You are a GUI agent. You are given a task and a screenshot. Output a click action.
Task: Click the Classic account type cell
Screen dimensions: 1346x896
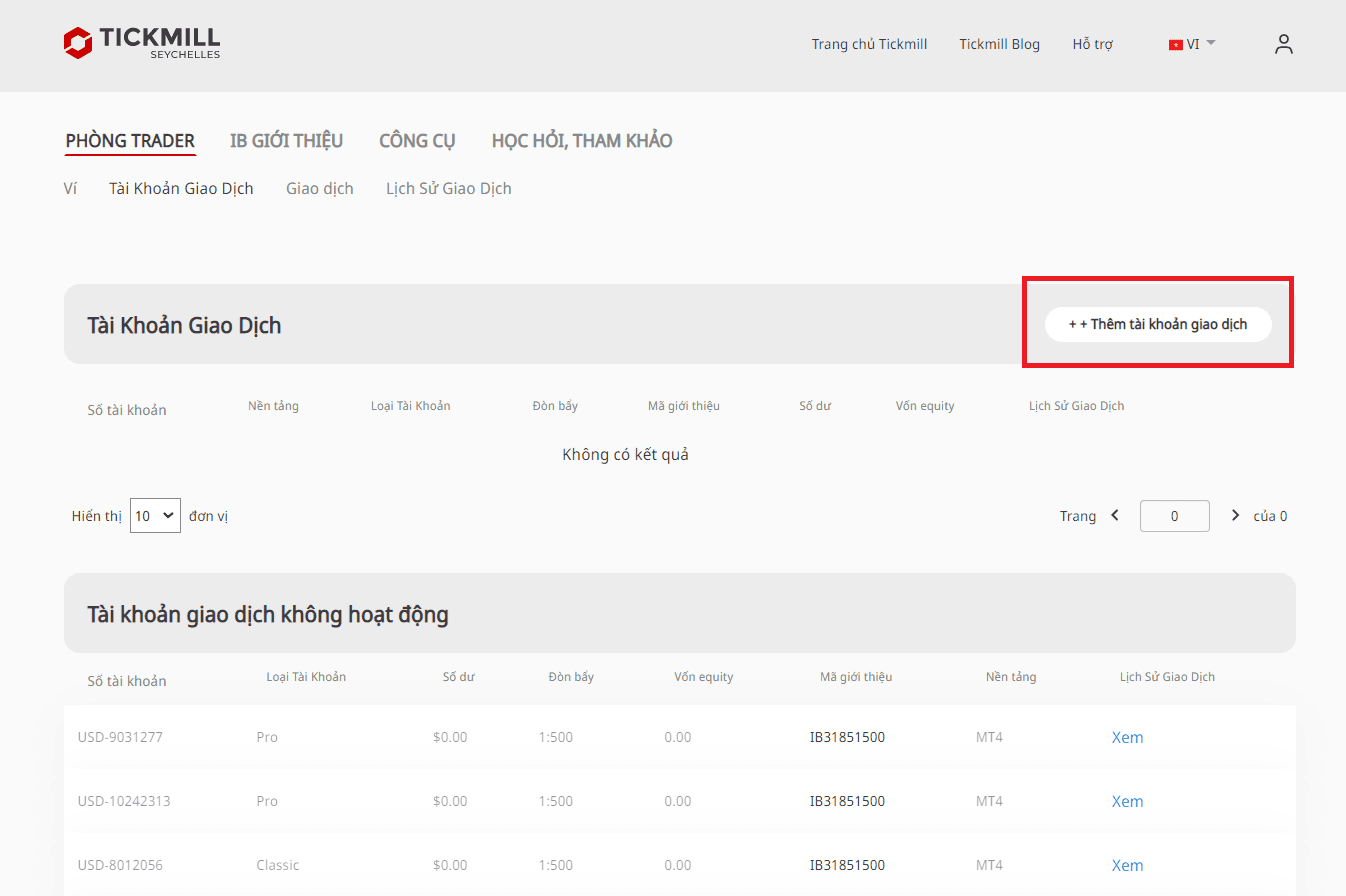click(278, 866)
